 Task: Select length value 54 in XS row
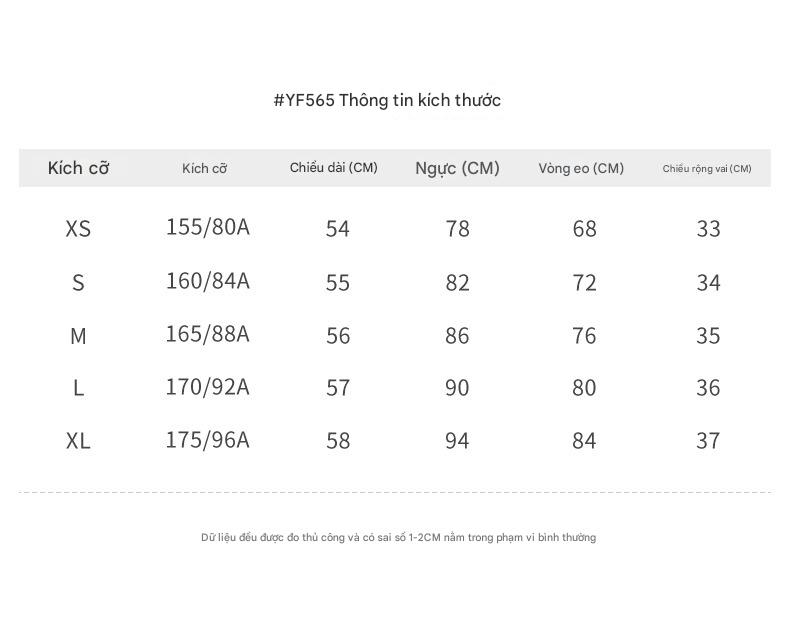coord(338,229)
